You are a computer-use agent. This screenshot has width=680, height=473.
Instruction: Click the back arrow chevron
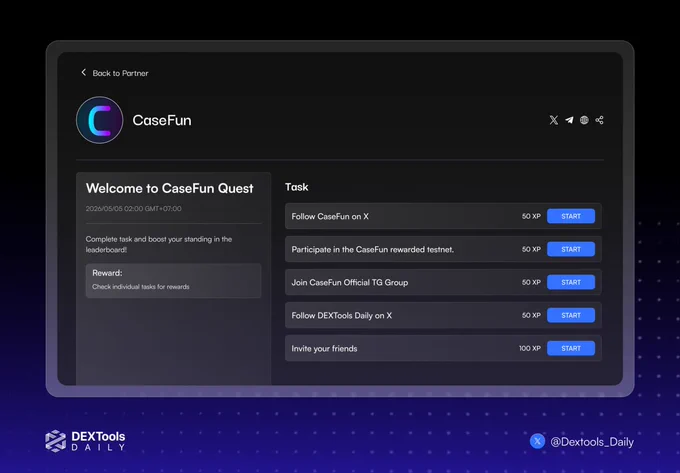(84, 72)
